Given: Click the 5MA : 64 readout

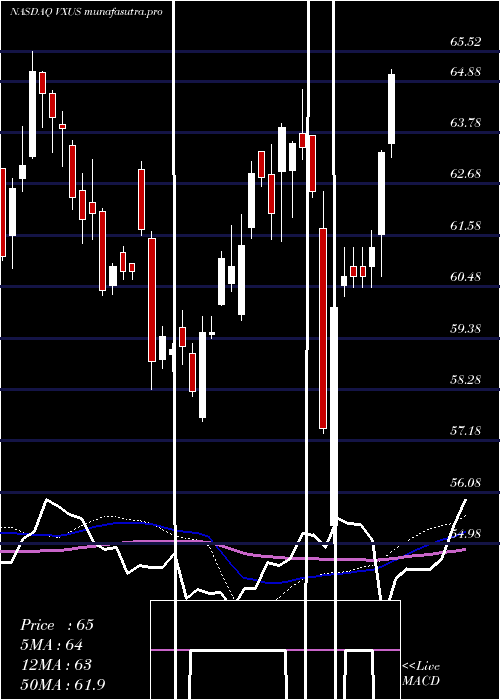Looking at the screenshot, I should tap(51, 645).
